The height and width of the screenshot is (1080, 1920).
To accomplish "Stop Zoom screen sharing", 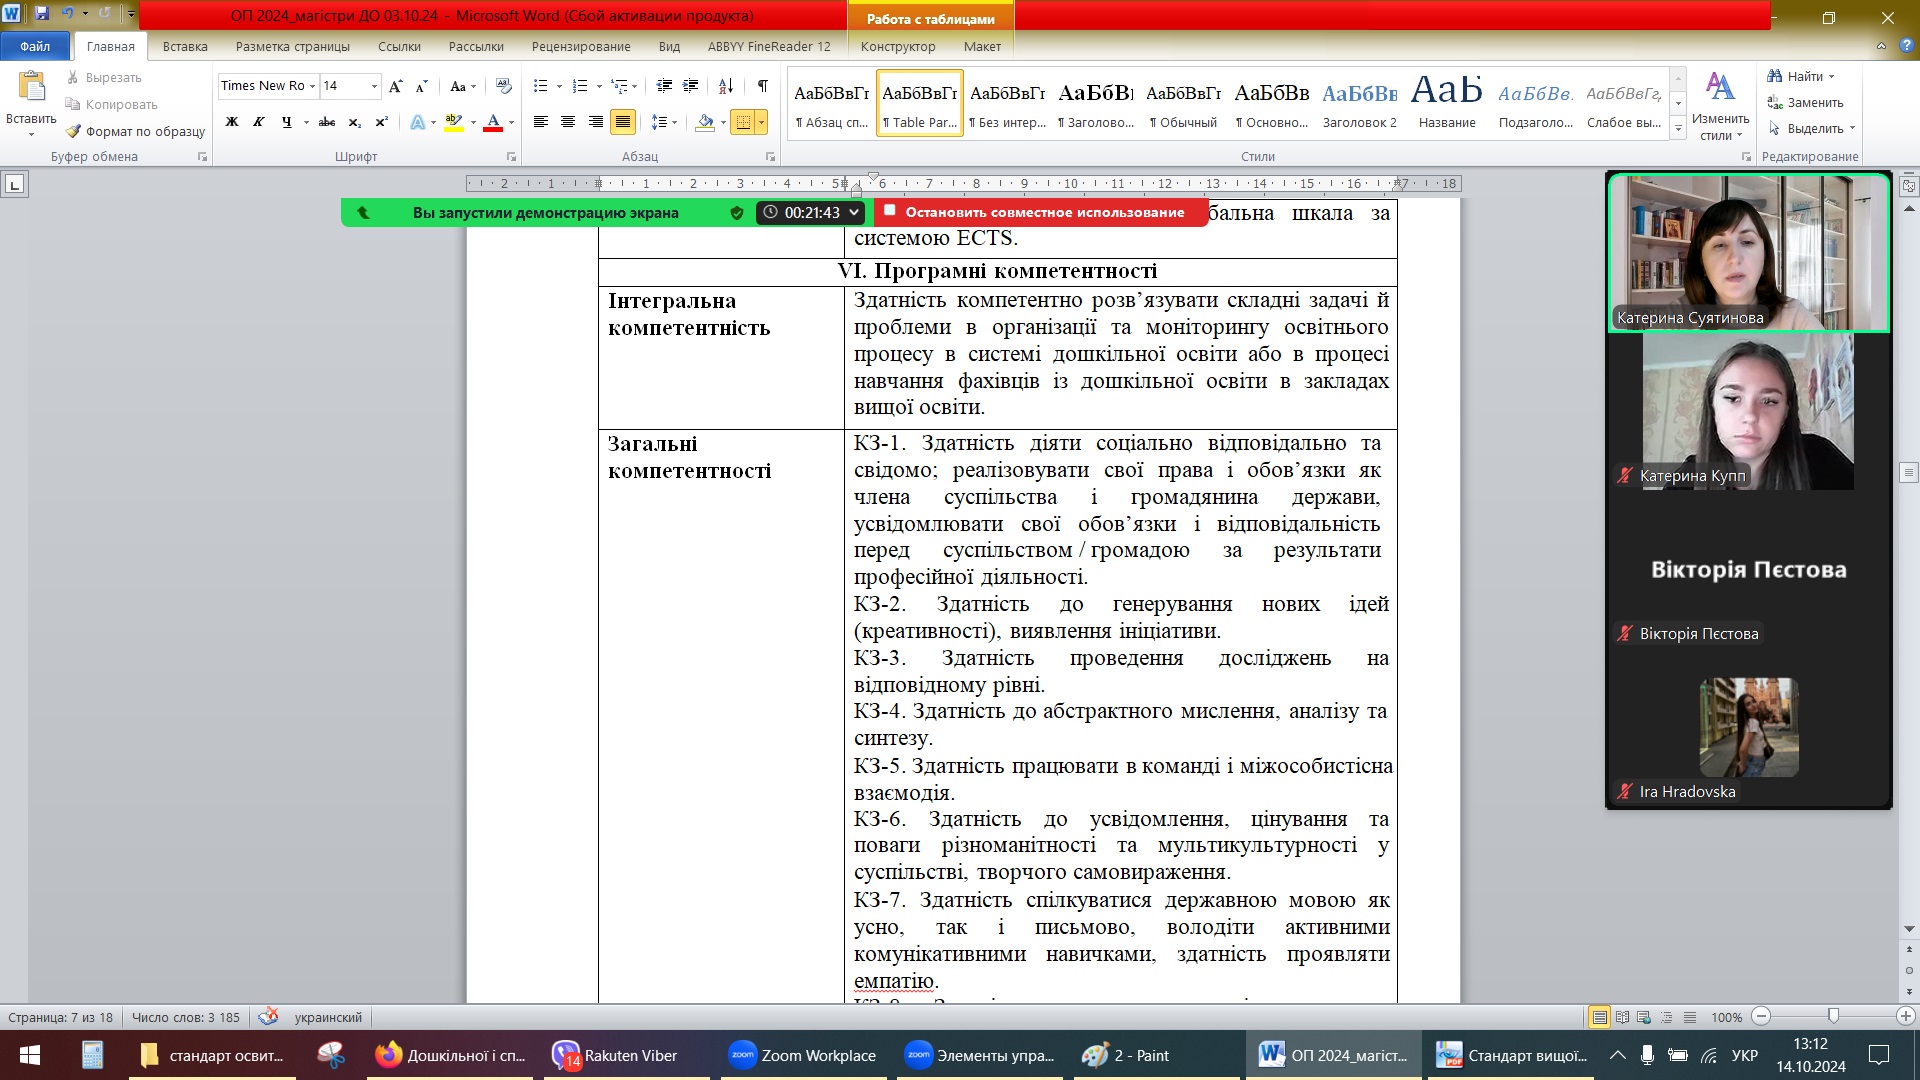I will pos(1040,212).
